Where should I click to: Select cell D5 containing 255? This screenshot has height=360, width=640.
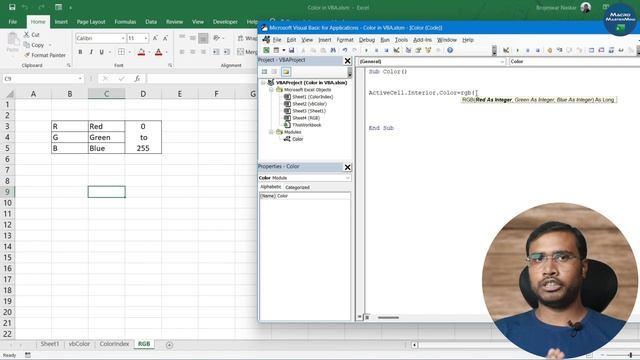coord(143,148)
